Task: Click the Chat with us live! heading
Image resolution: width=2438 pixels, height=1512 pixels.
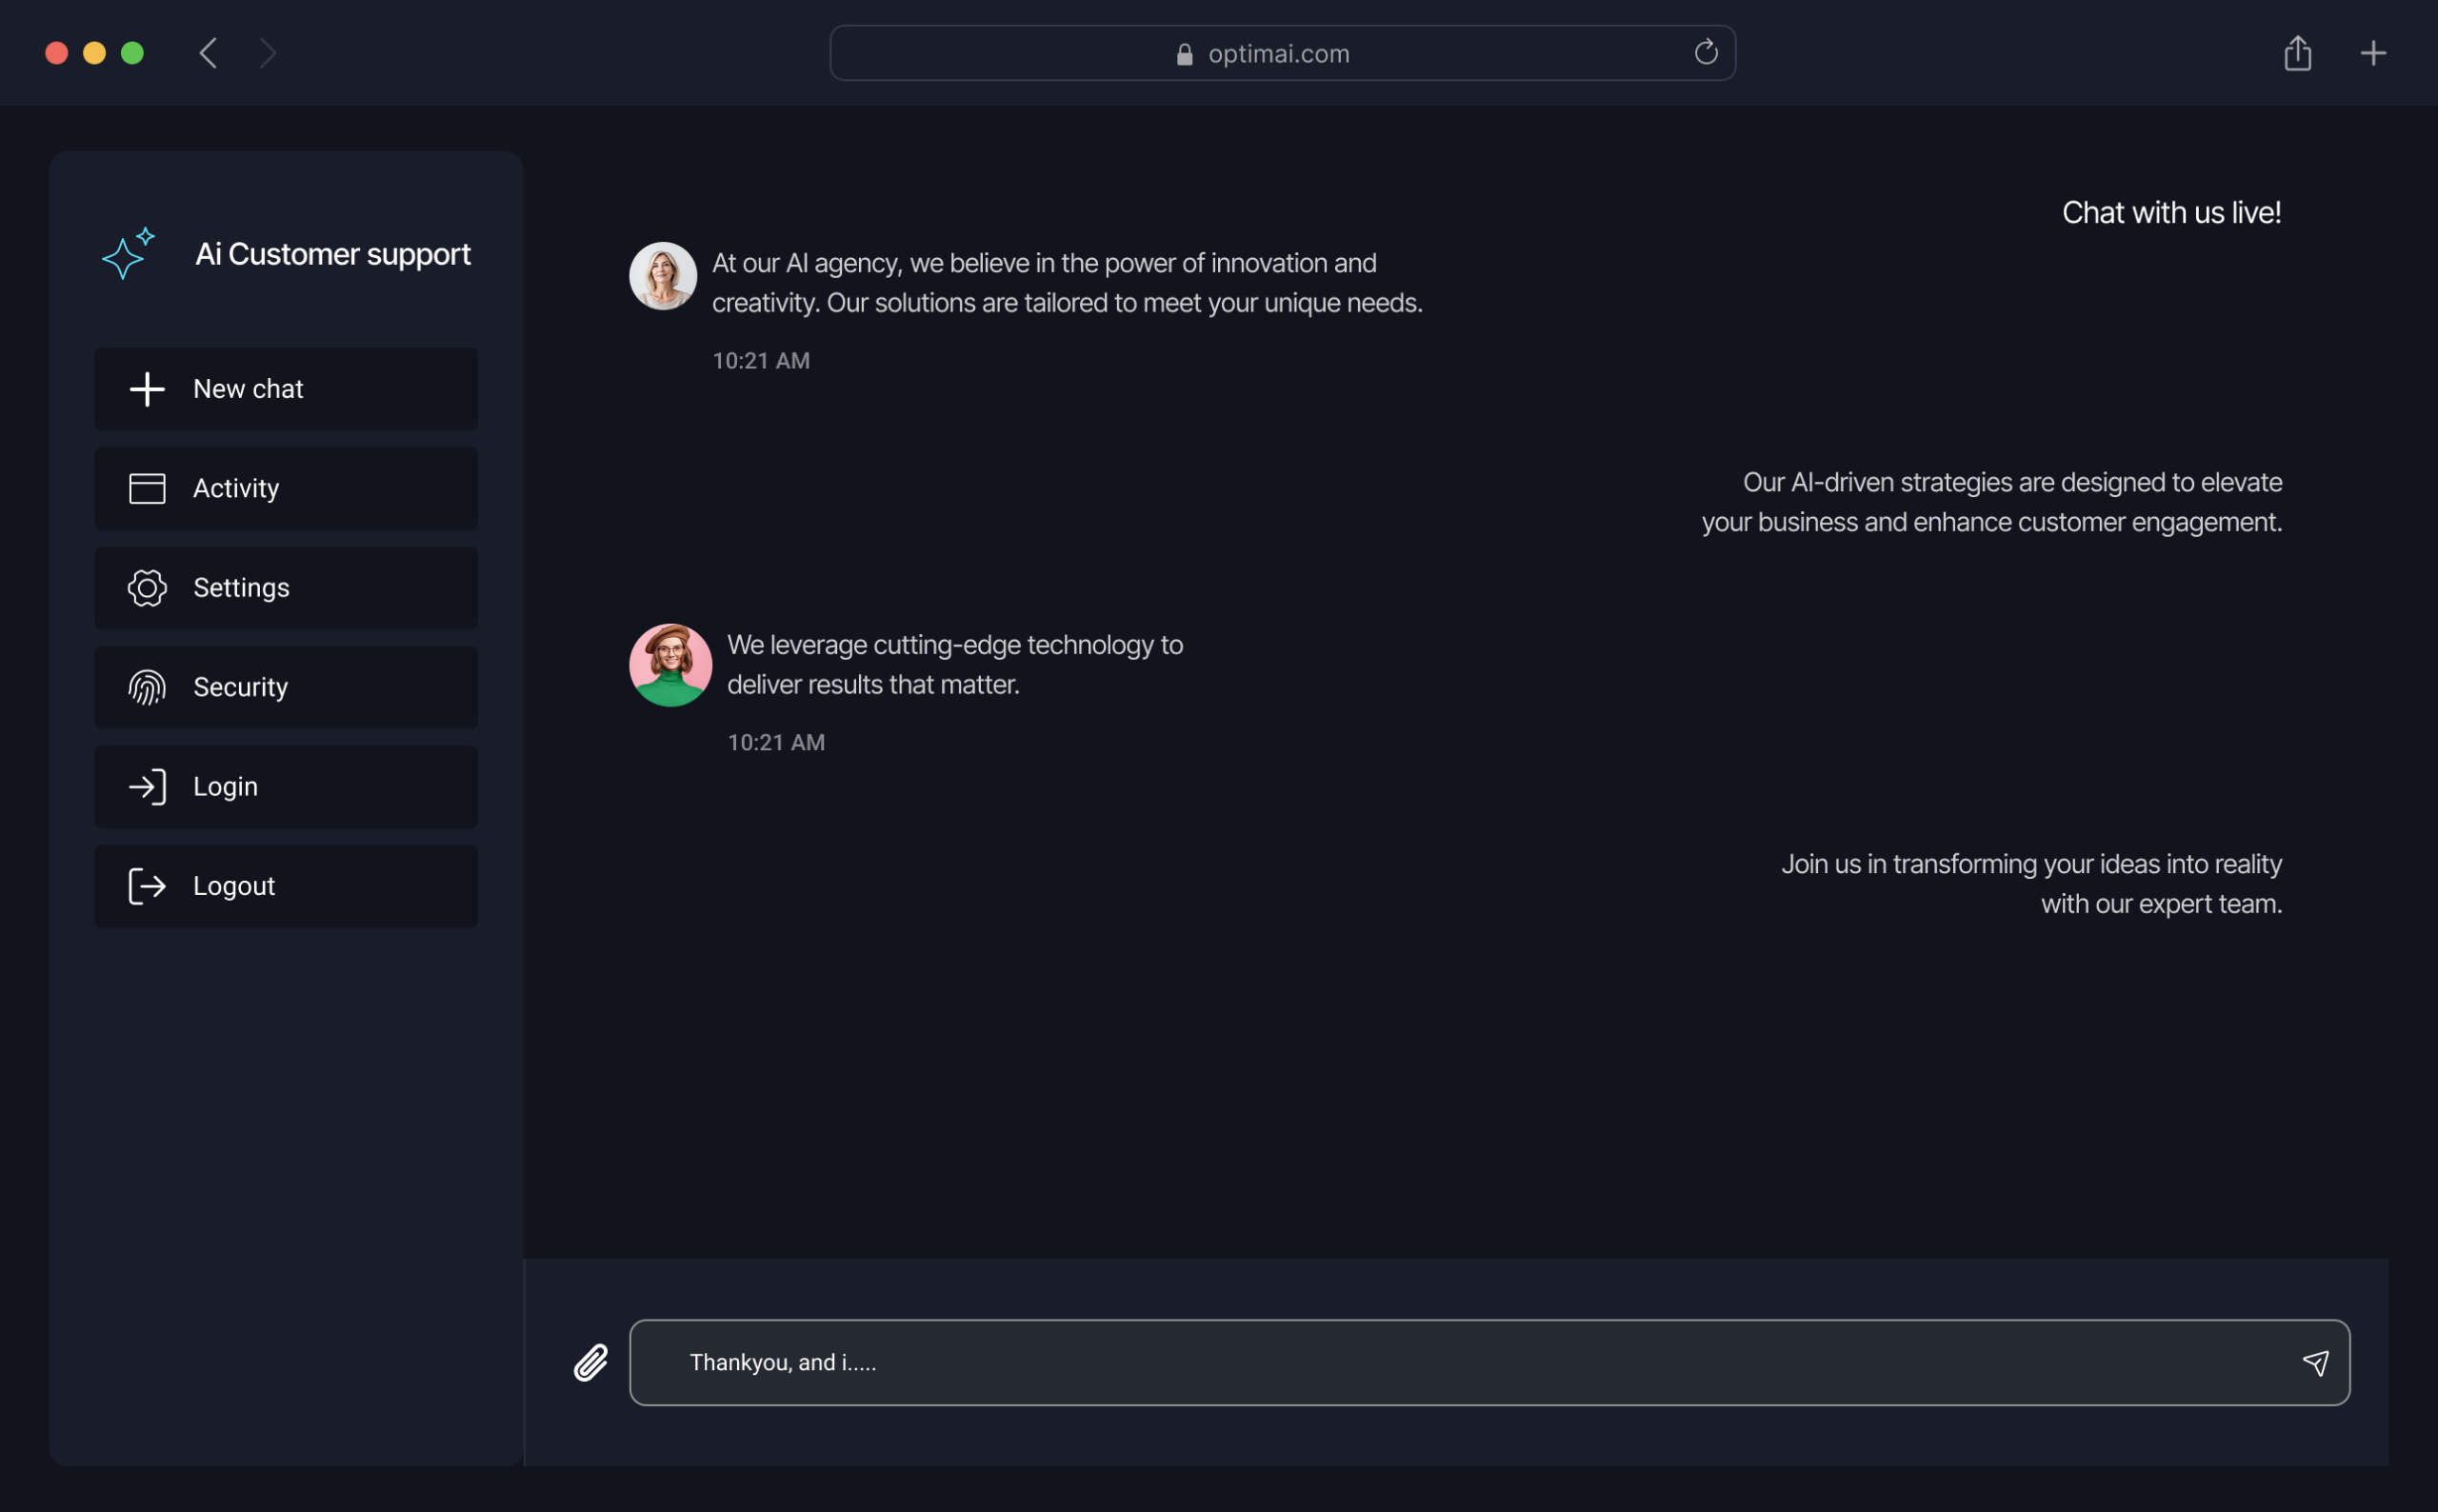Action: click(2170, 213)
